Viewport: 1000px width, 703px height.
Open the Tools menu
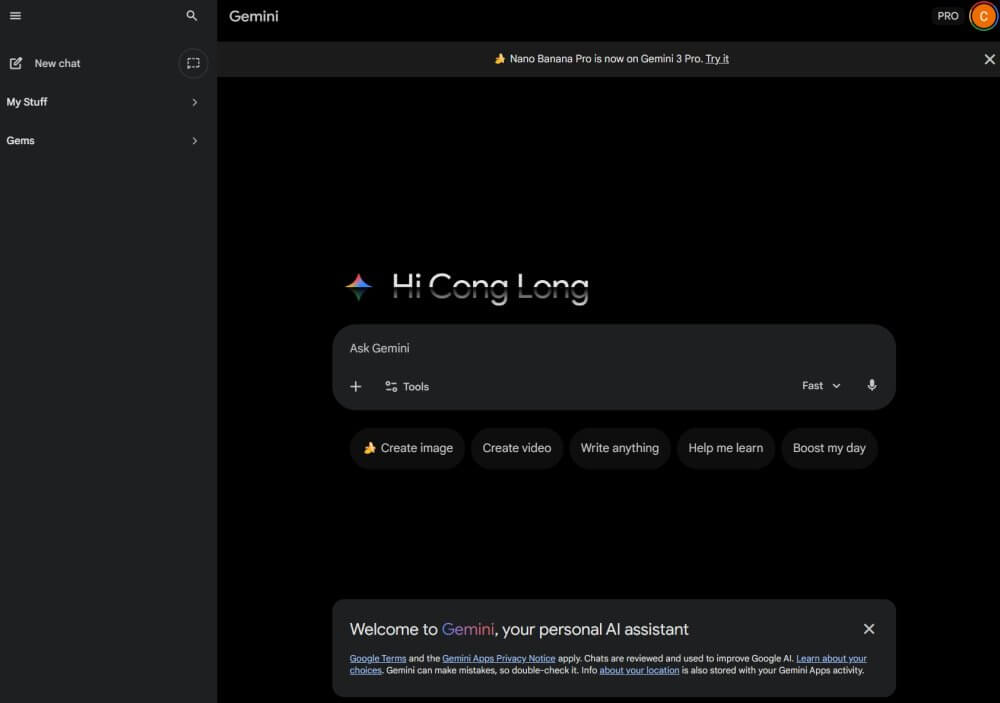pyautogui.click(x=407, y=387)
